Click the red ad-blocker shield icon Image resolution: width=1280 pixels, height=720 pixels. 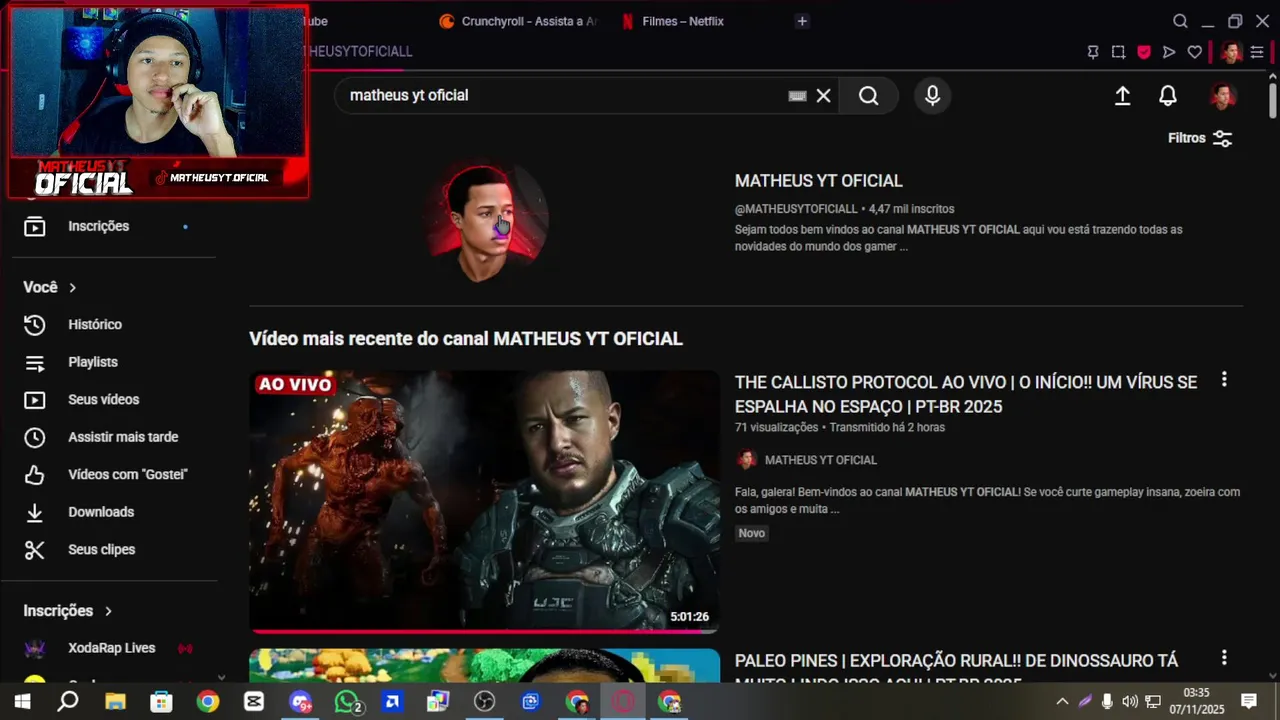[1144, 52]
